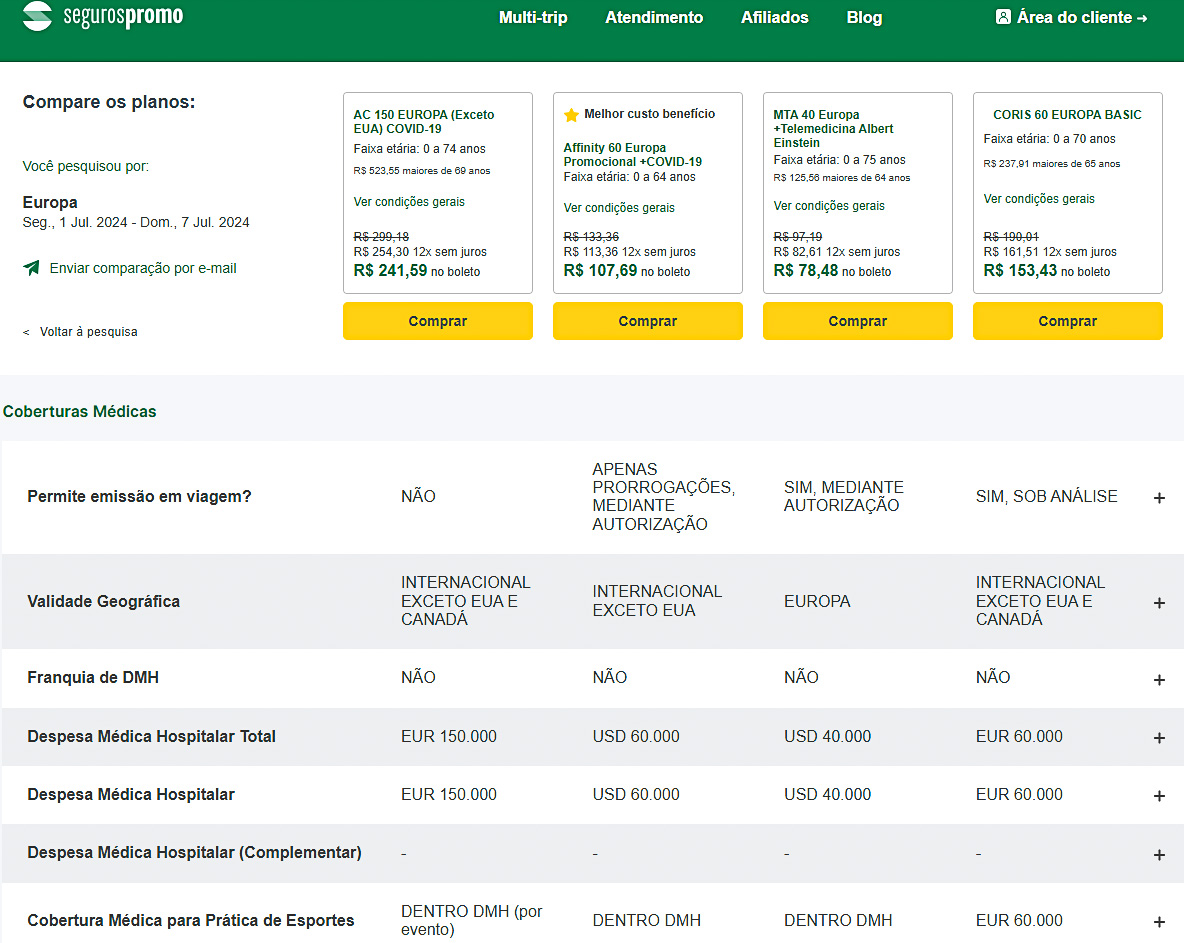Click the Coberturas Médicas section heading
Viewport: 1184px width, 943px height.
click(79, 411)
